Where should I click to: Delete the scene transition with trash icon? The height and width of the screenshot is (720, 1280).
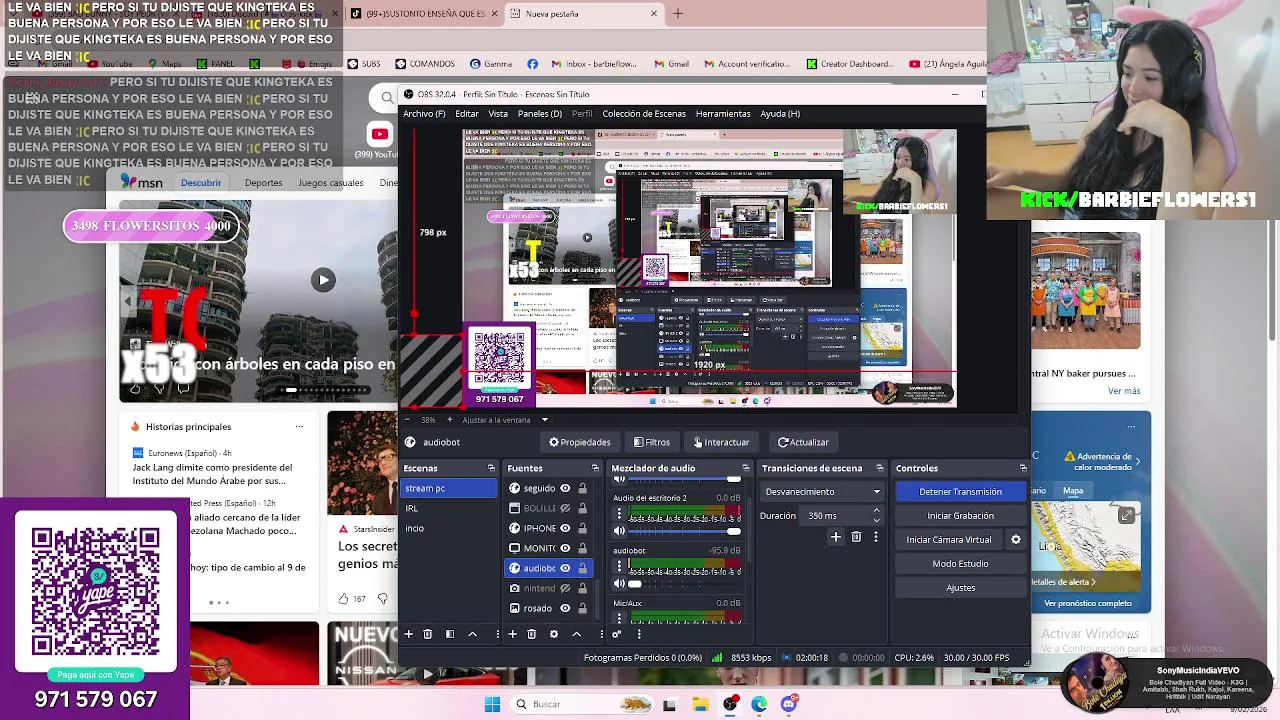tap(856, 537)
